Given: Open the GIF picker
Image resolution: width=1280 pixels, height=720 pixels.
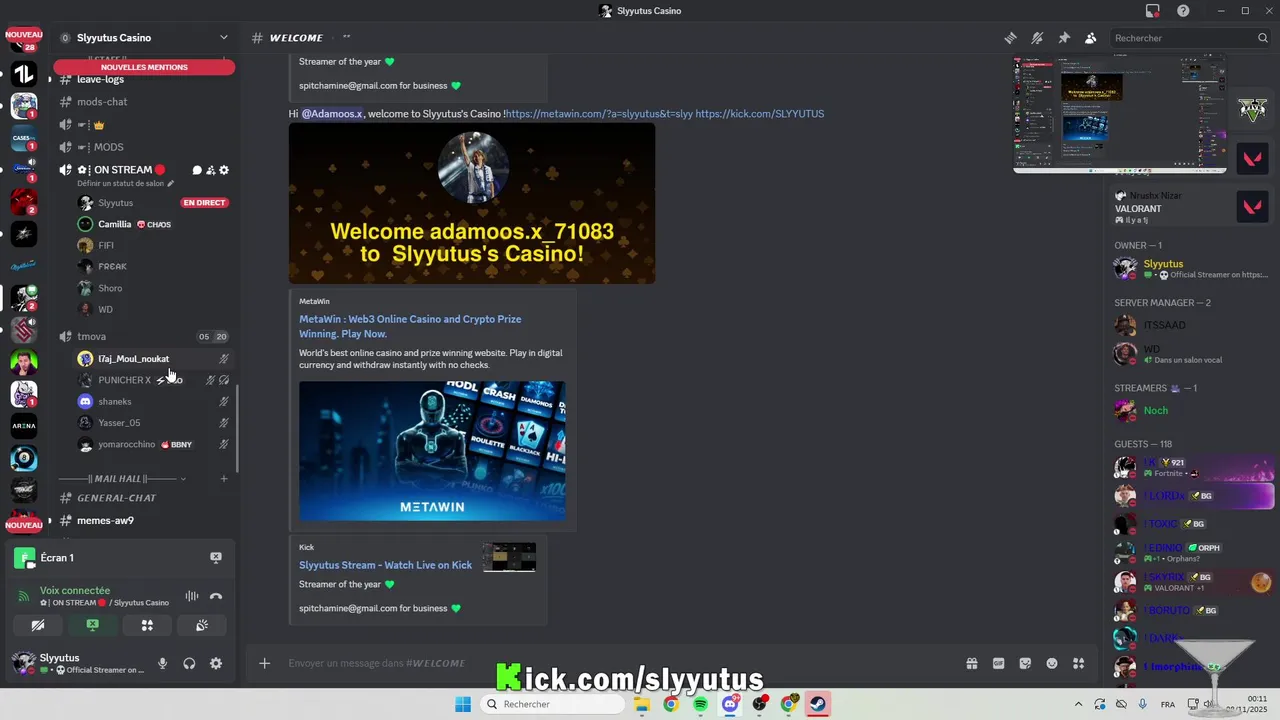Looking at the screenshot, I should [x=998, y=663].
